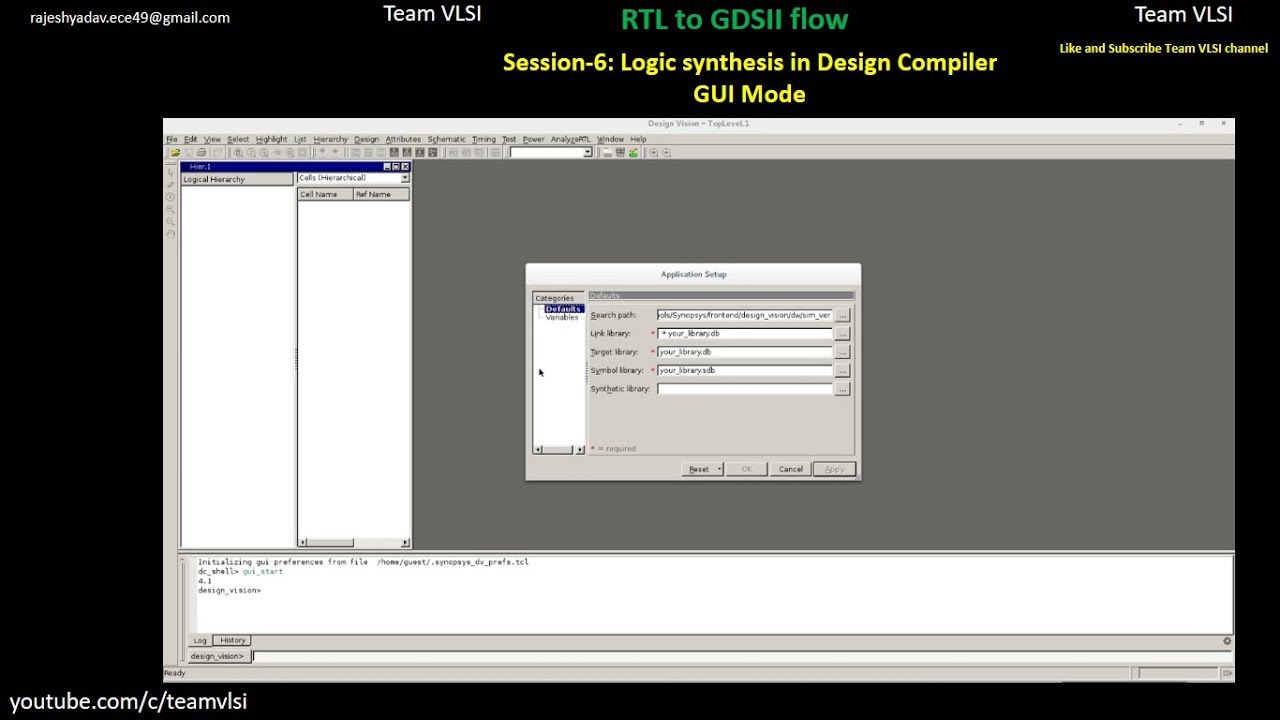Click the info query tool in the left sidebar
Image resolution: width=1280 pixels, height=720 pixels.
(x=170, y=197)
